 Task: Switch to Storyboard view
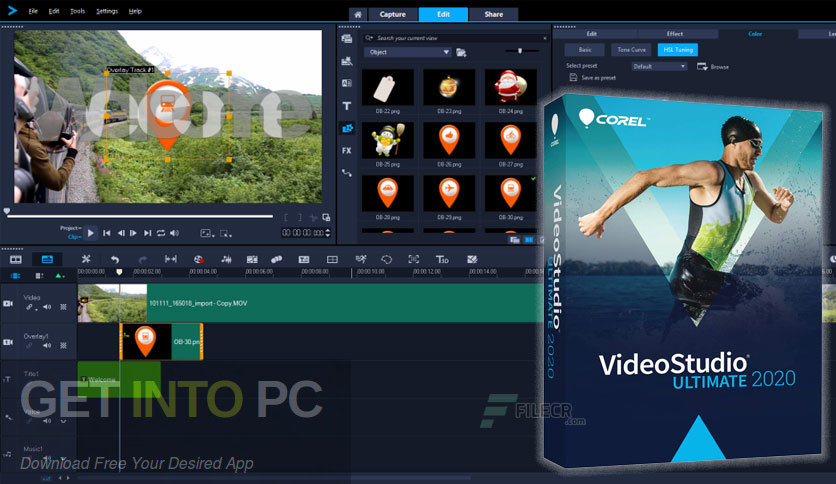click(x=16, y=260)
